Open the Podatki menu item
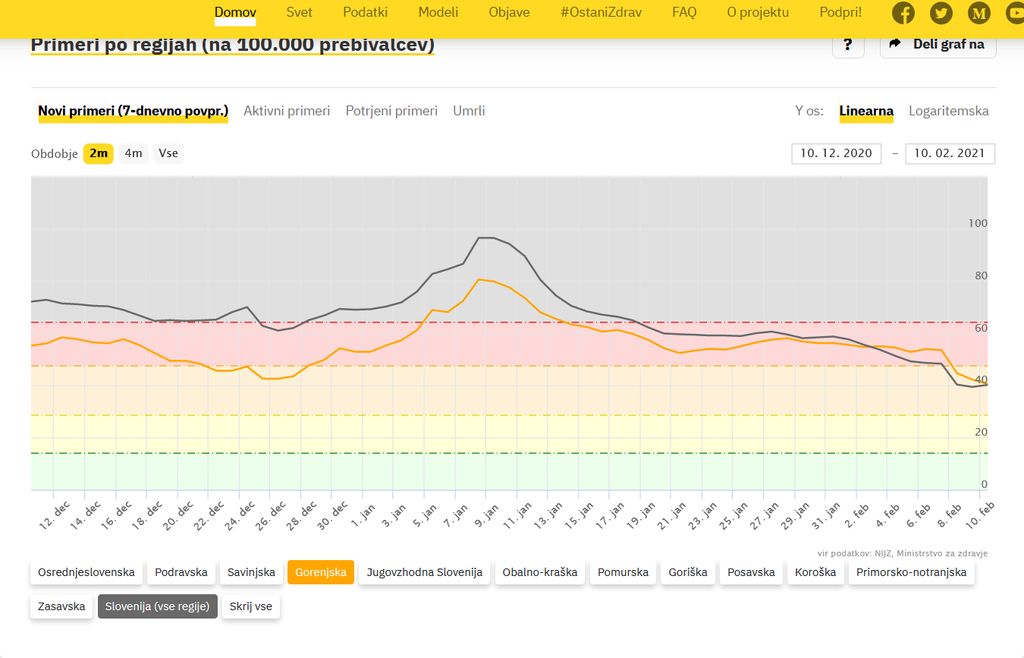Viewport: 1024px width, 658px height. click(x=365, y=12)
